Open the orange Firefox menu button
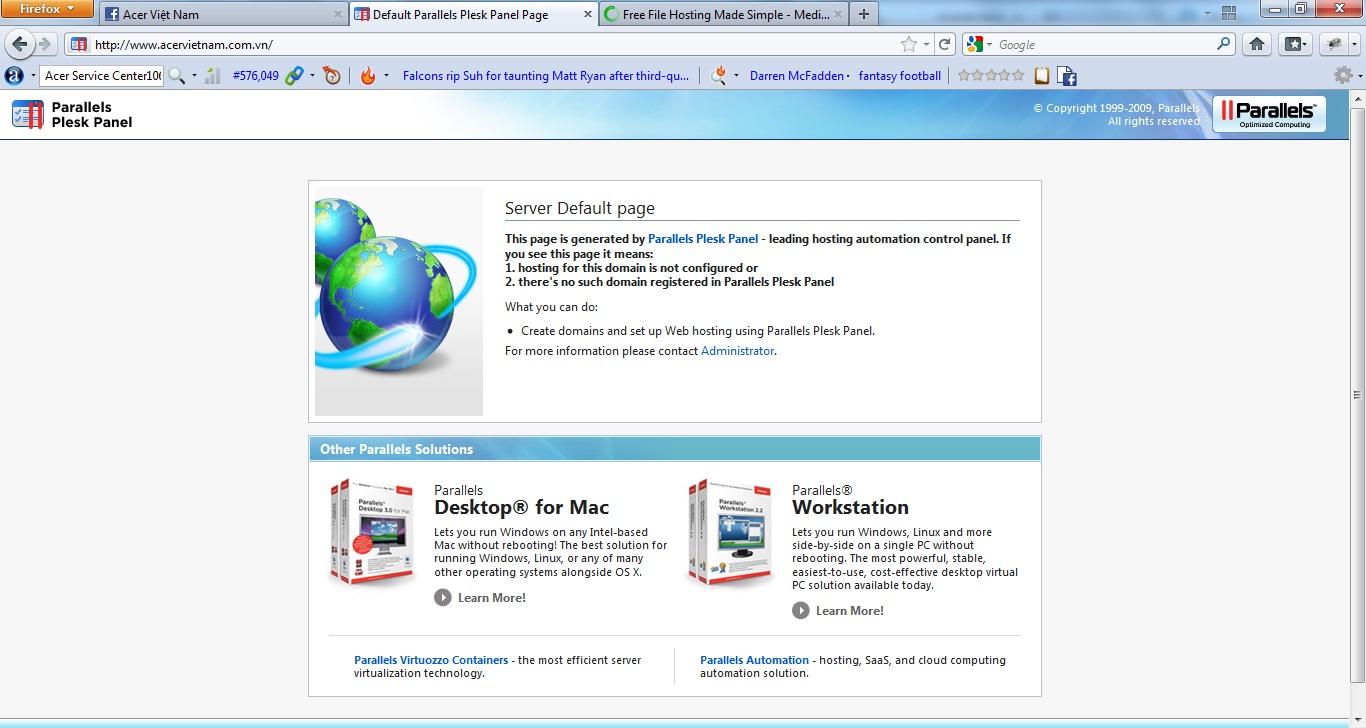This screenshot has width=1366, height=728. pos(46,9)
